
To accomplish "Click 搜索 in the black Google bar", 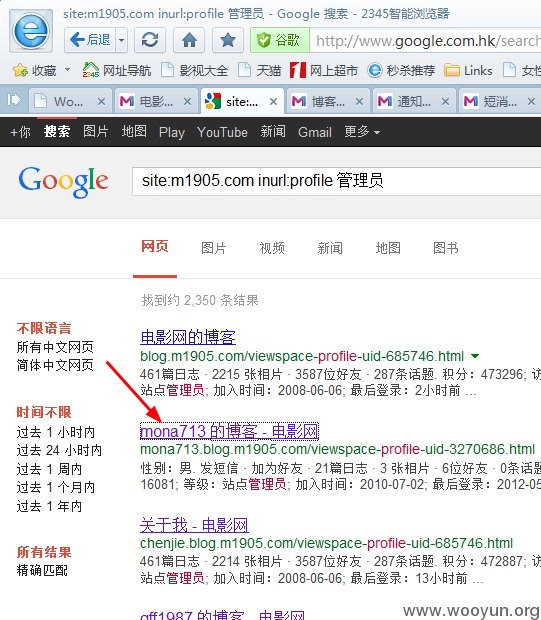I will [57, 132].
